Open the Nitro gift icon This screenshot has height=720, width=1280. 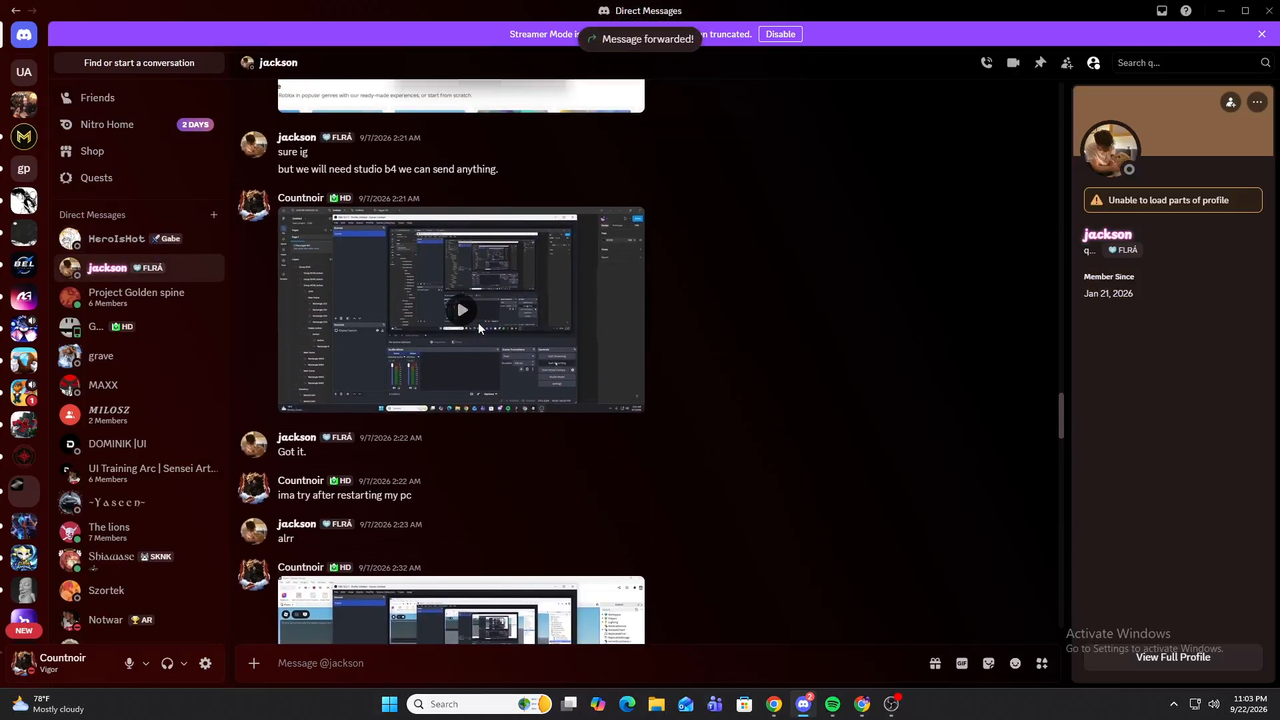pos(935,663)
